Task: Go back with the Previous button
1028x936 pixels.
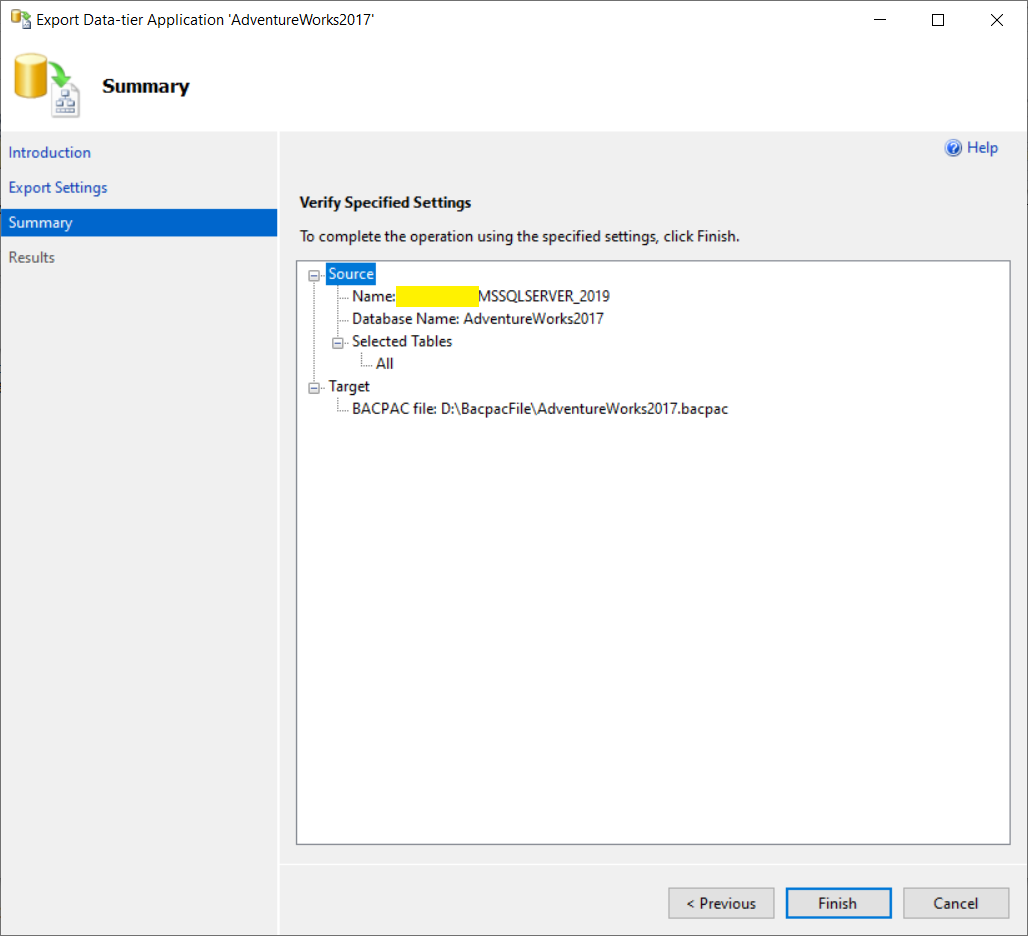Action: coord(721,903)
